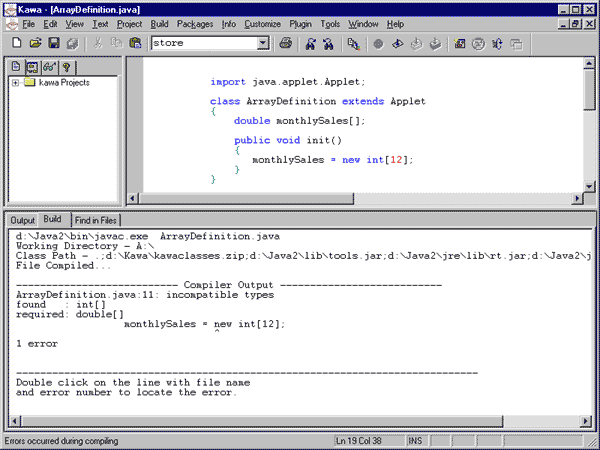Open the Window menu
600x450 pixels.
[x=363, y=24]
